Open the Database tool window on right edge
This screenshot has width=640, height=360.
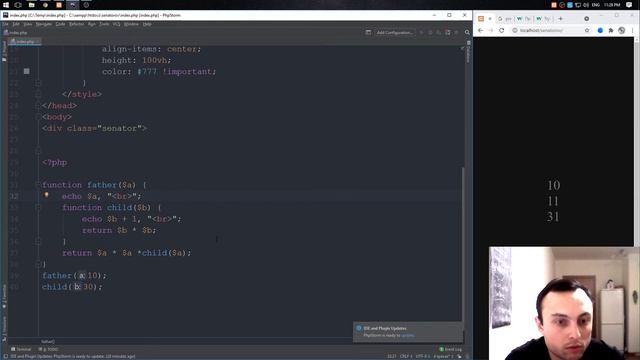(x=468, y=52)
